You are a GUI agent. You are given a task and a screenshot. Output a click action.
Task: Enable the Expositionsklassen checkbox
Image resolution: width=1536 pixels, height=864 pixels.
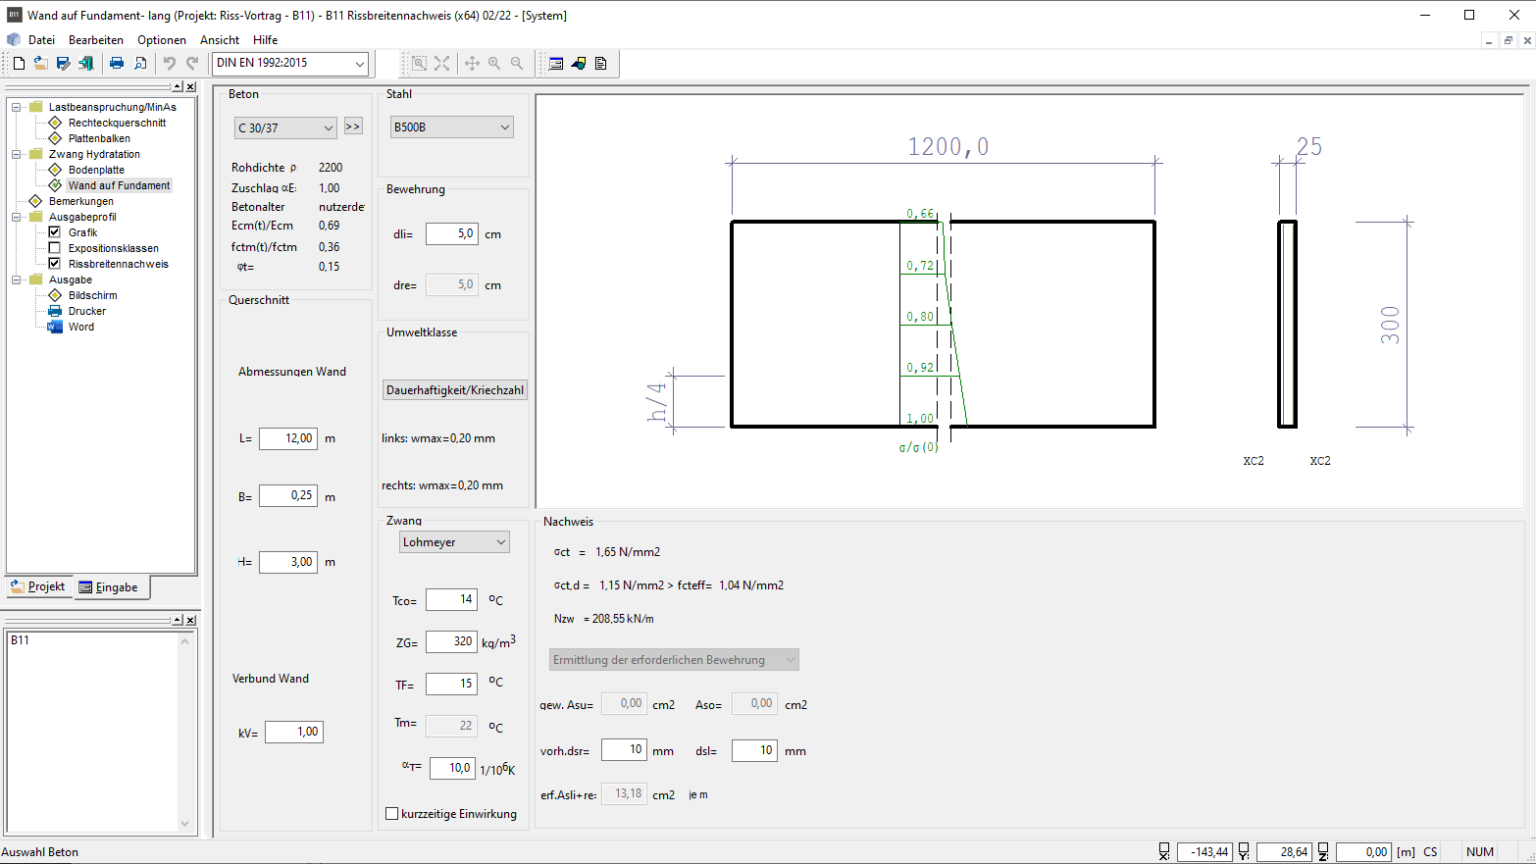[x=55, y=248]
